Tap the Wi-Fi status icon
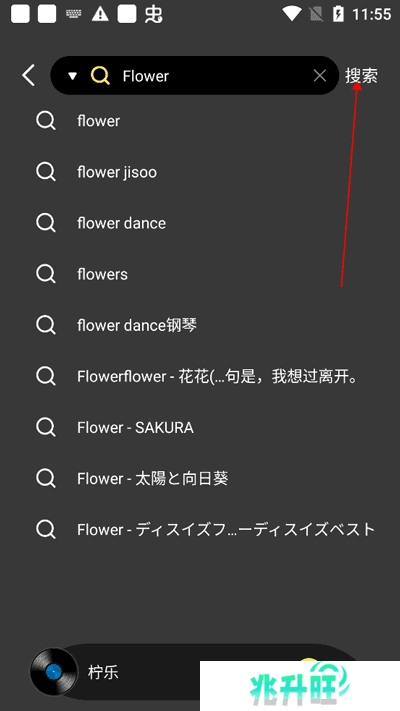Viewport: 400px width, 711px height. 291,14
